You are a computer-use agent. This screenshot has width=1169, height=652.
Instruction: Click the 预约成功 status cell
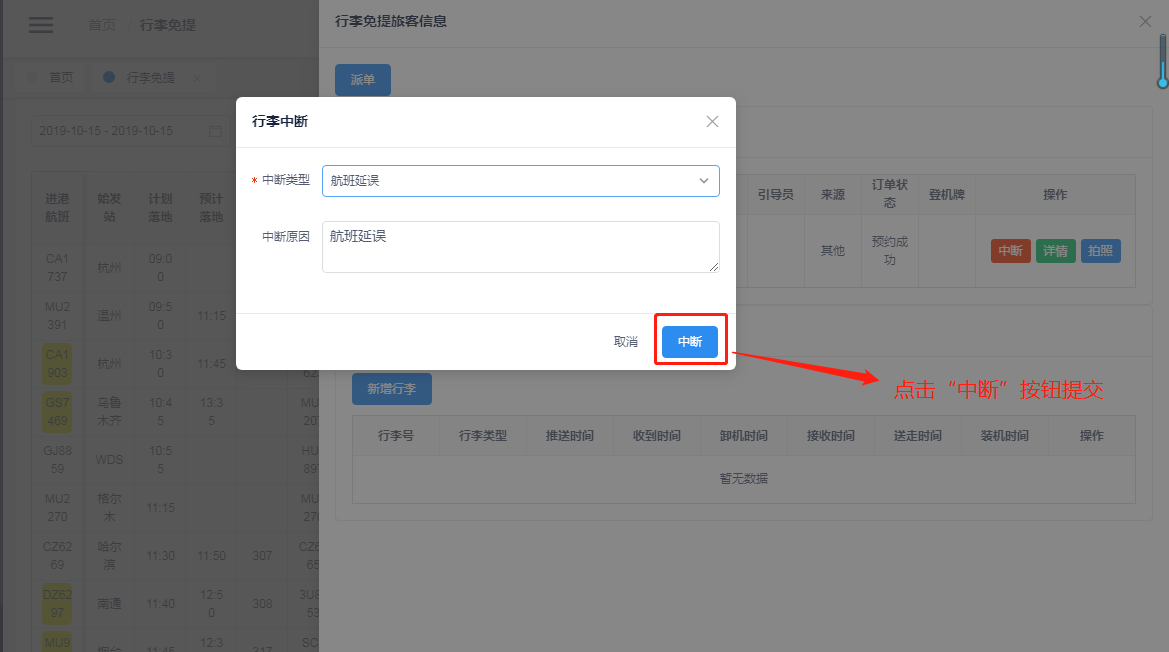(889, 251)
